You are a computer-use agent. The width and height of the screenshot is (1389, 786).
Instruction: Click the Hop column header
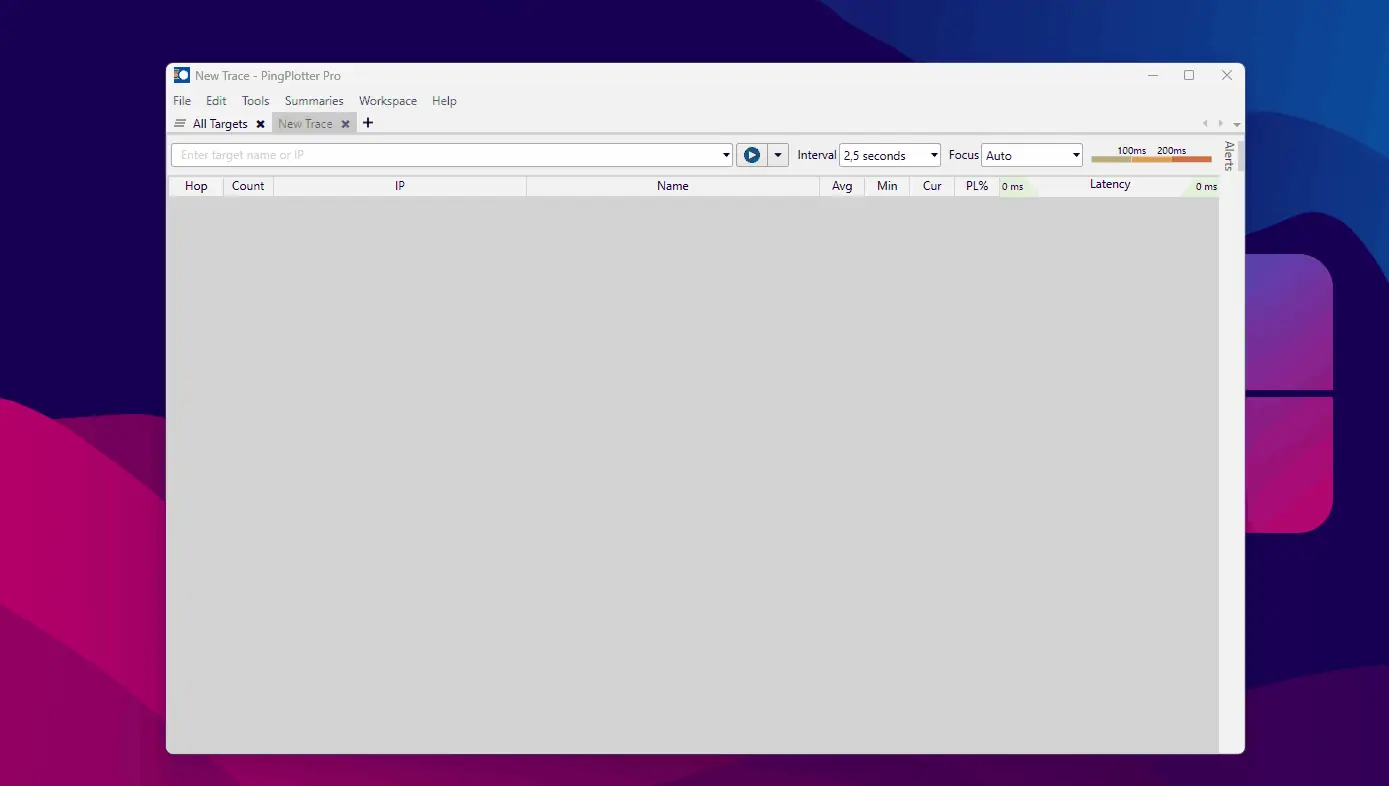(196, 186)
